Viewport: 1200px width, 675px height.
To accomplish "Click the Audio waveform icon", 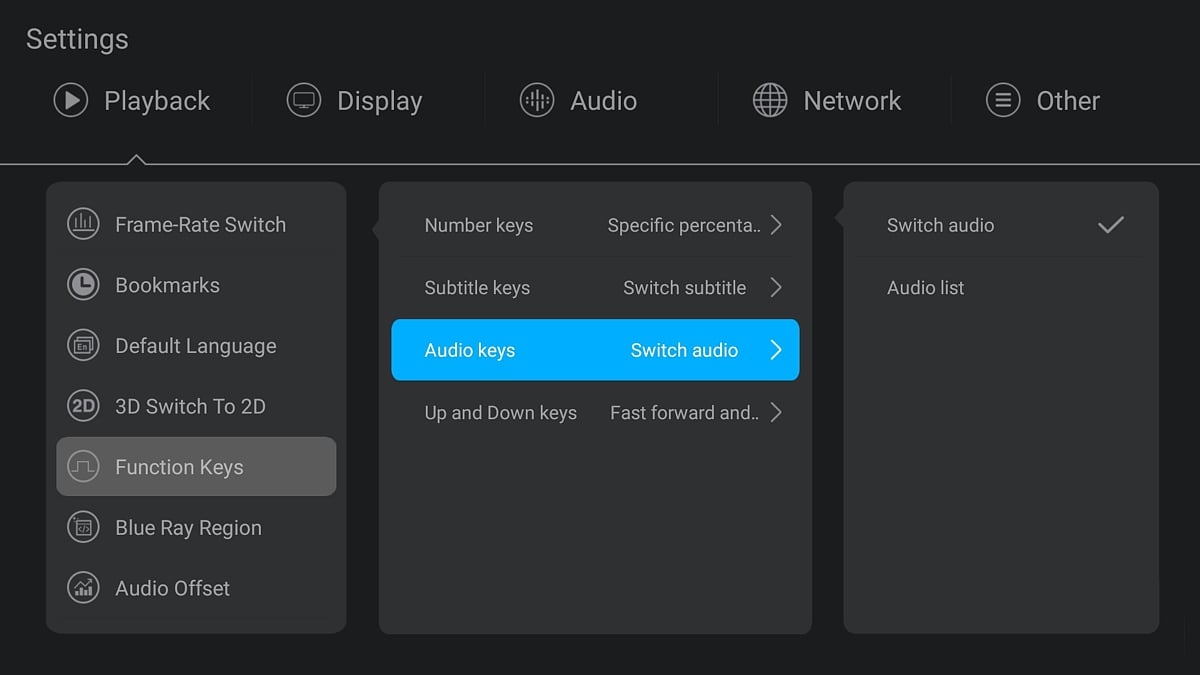I will [x=537, y=101].
